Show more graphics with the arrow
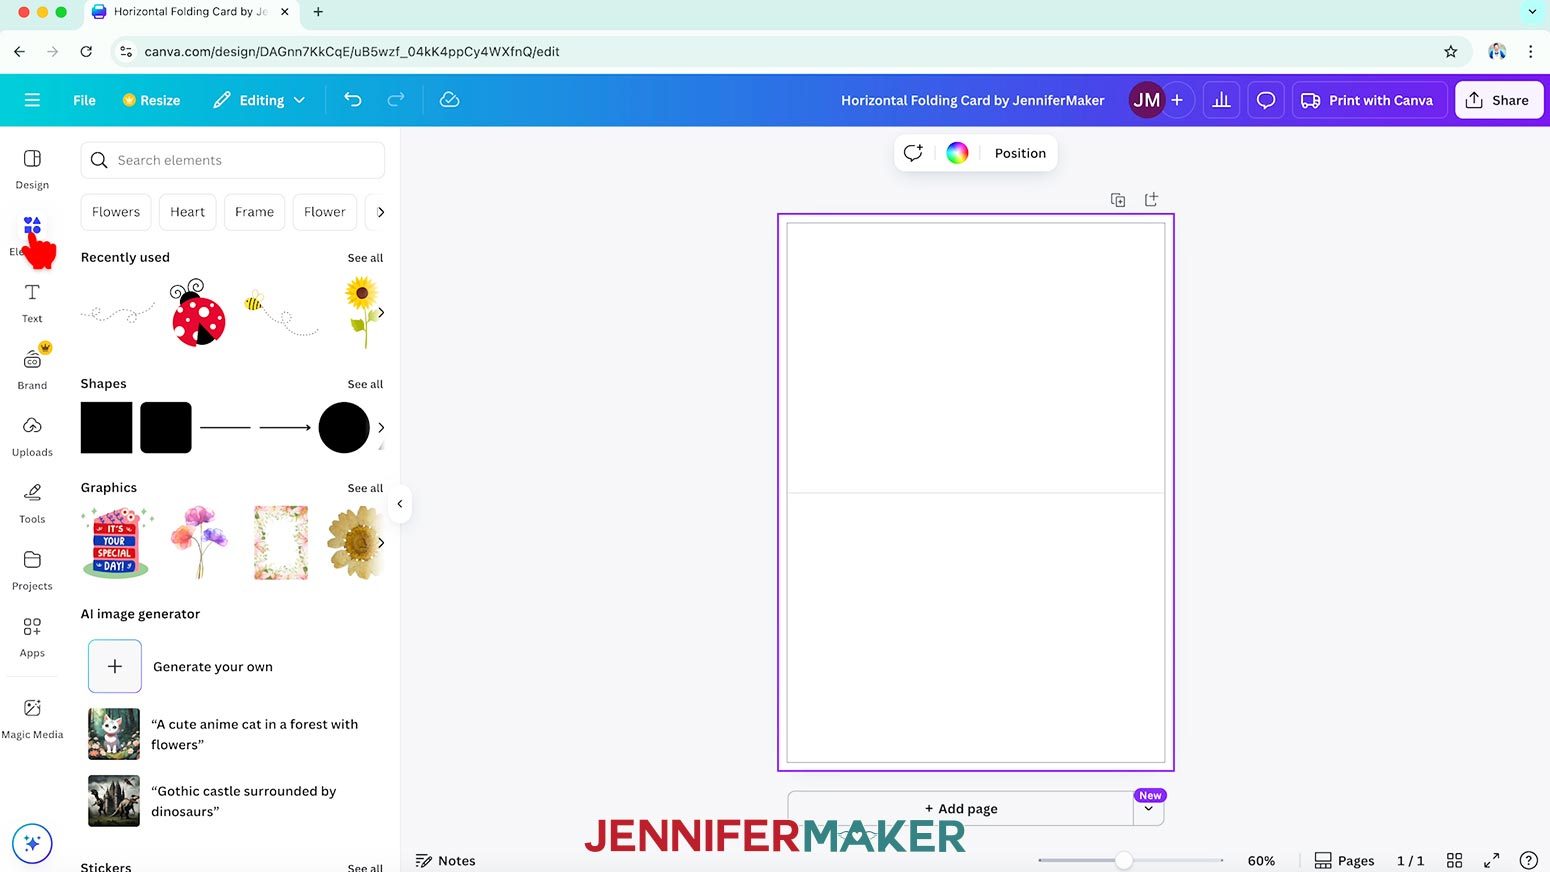The width and height of the screenshot is (1550, 872). (381, 543)
